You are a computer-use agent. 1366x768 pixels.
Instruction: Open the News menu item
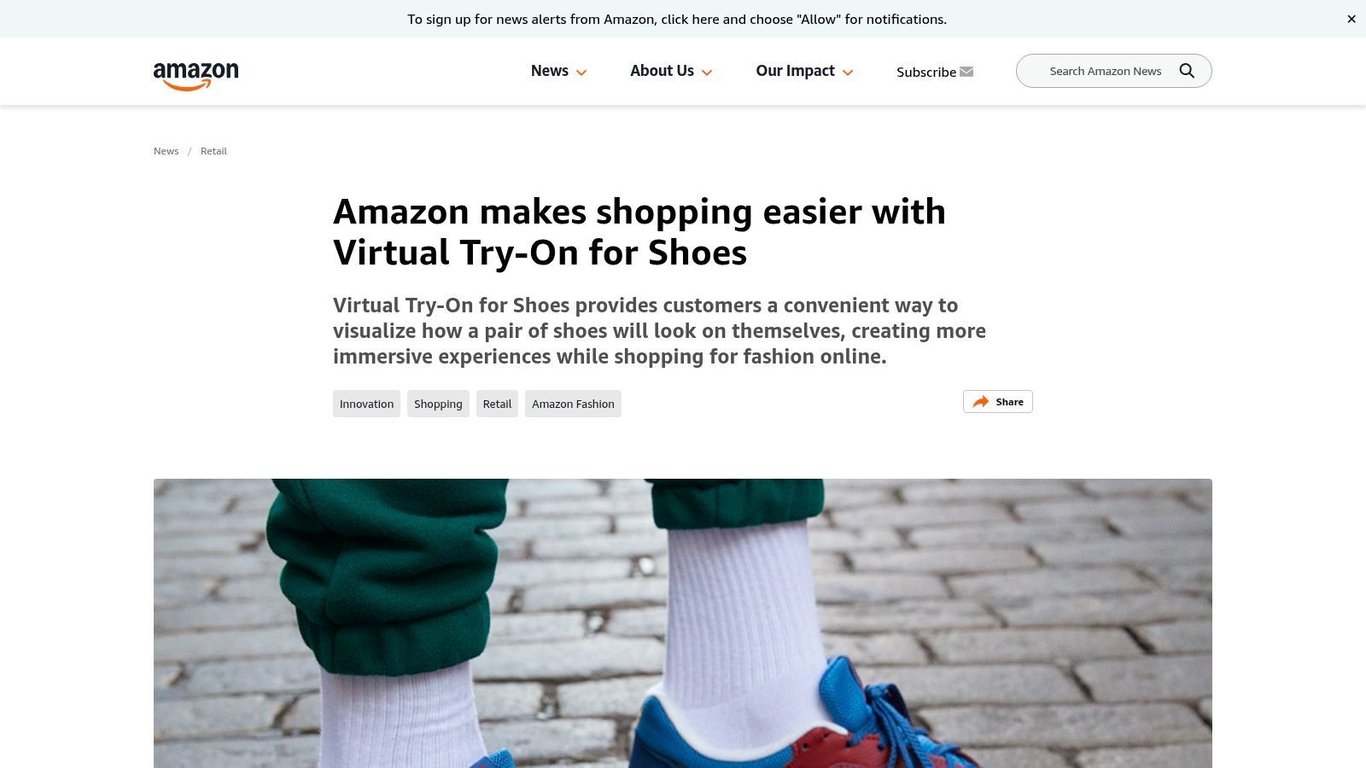coord(549,71)
